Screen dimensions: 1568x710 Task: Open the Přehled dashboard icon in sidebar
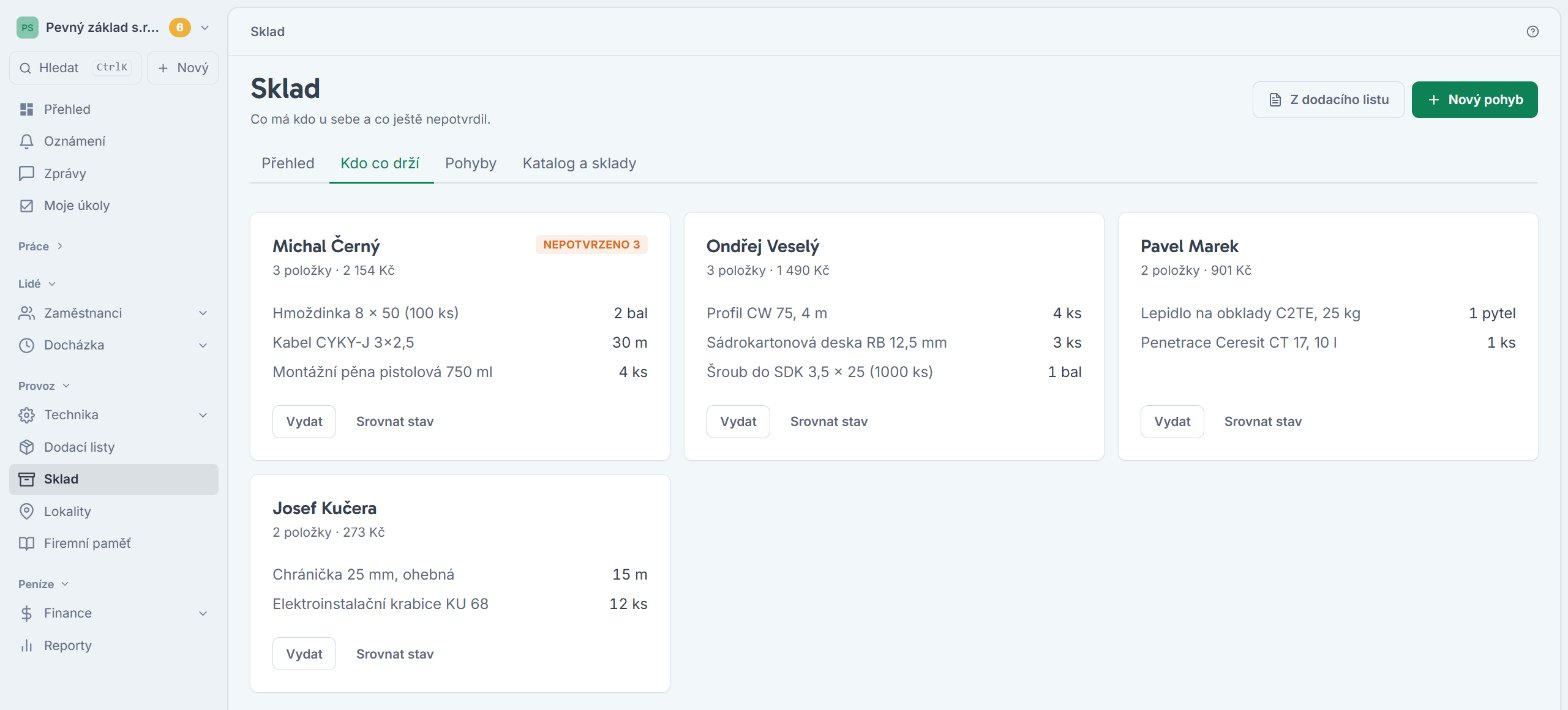pyautogui.click(x=27, y=109)
